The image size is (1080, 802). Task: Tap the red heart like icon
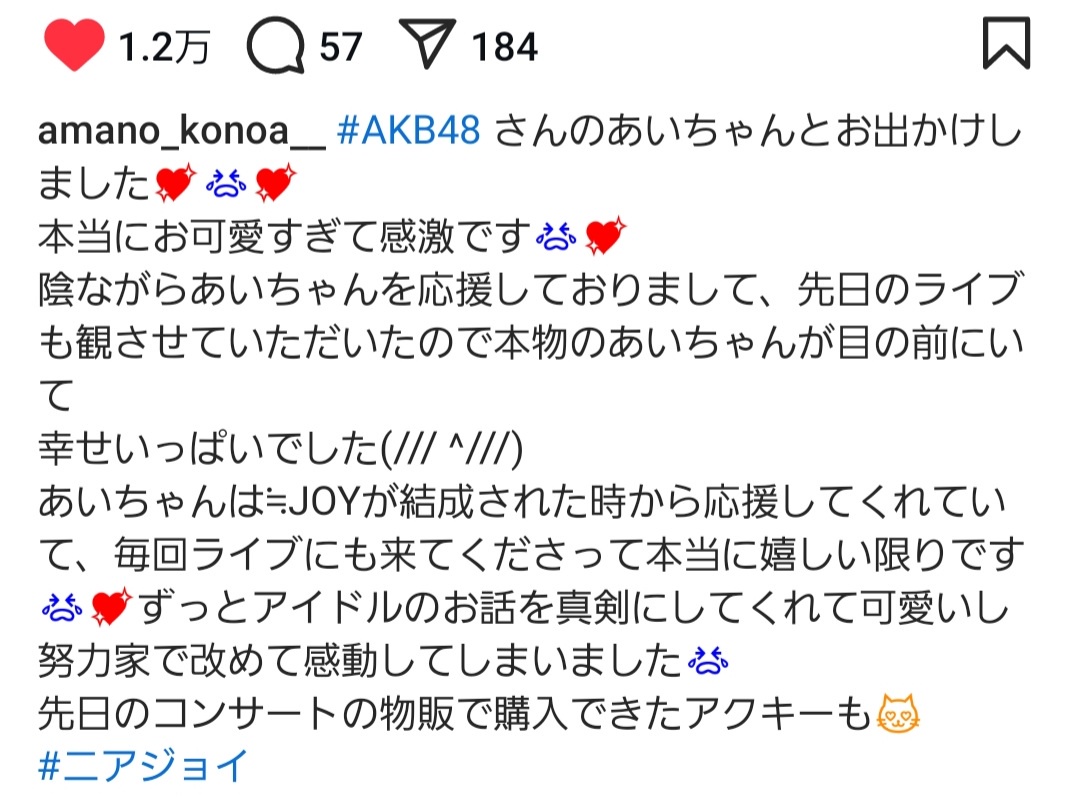[74, 45]
